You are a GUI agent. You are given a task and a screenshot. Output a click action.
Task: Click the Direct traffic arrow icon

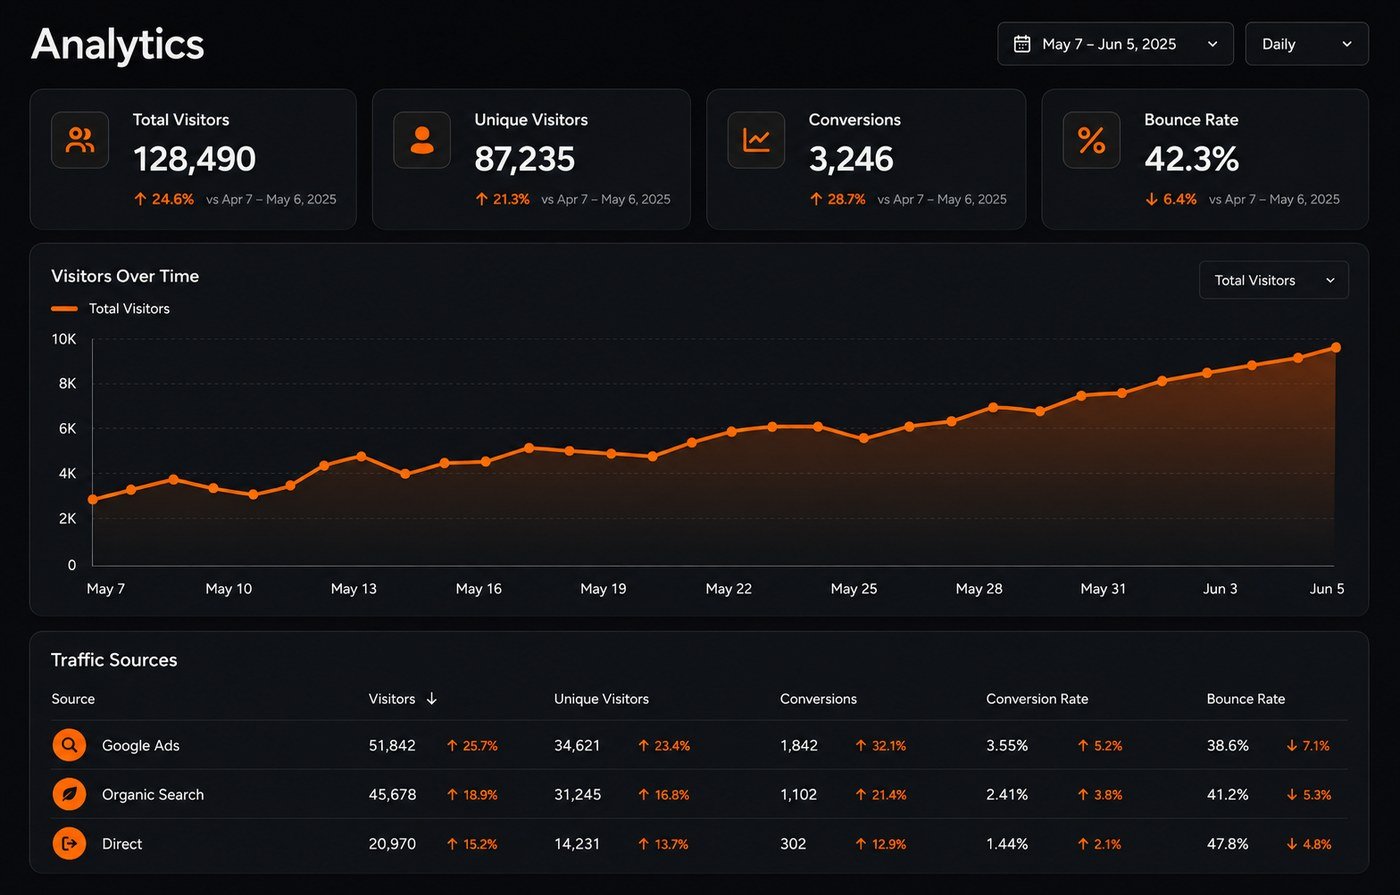[x=69, y=843]
